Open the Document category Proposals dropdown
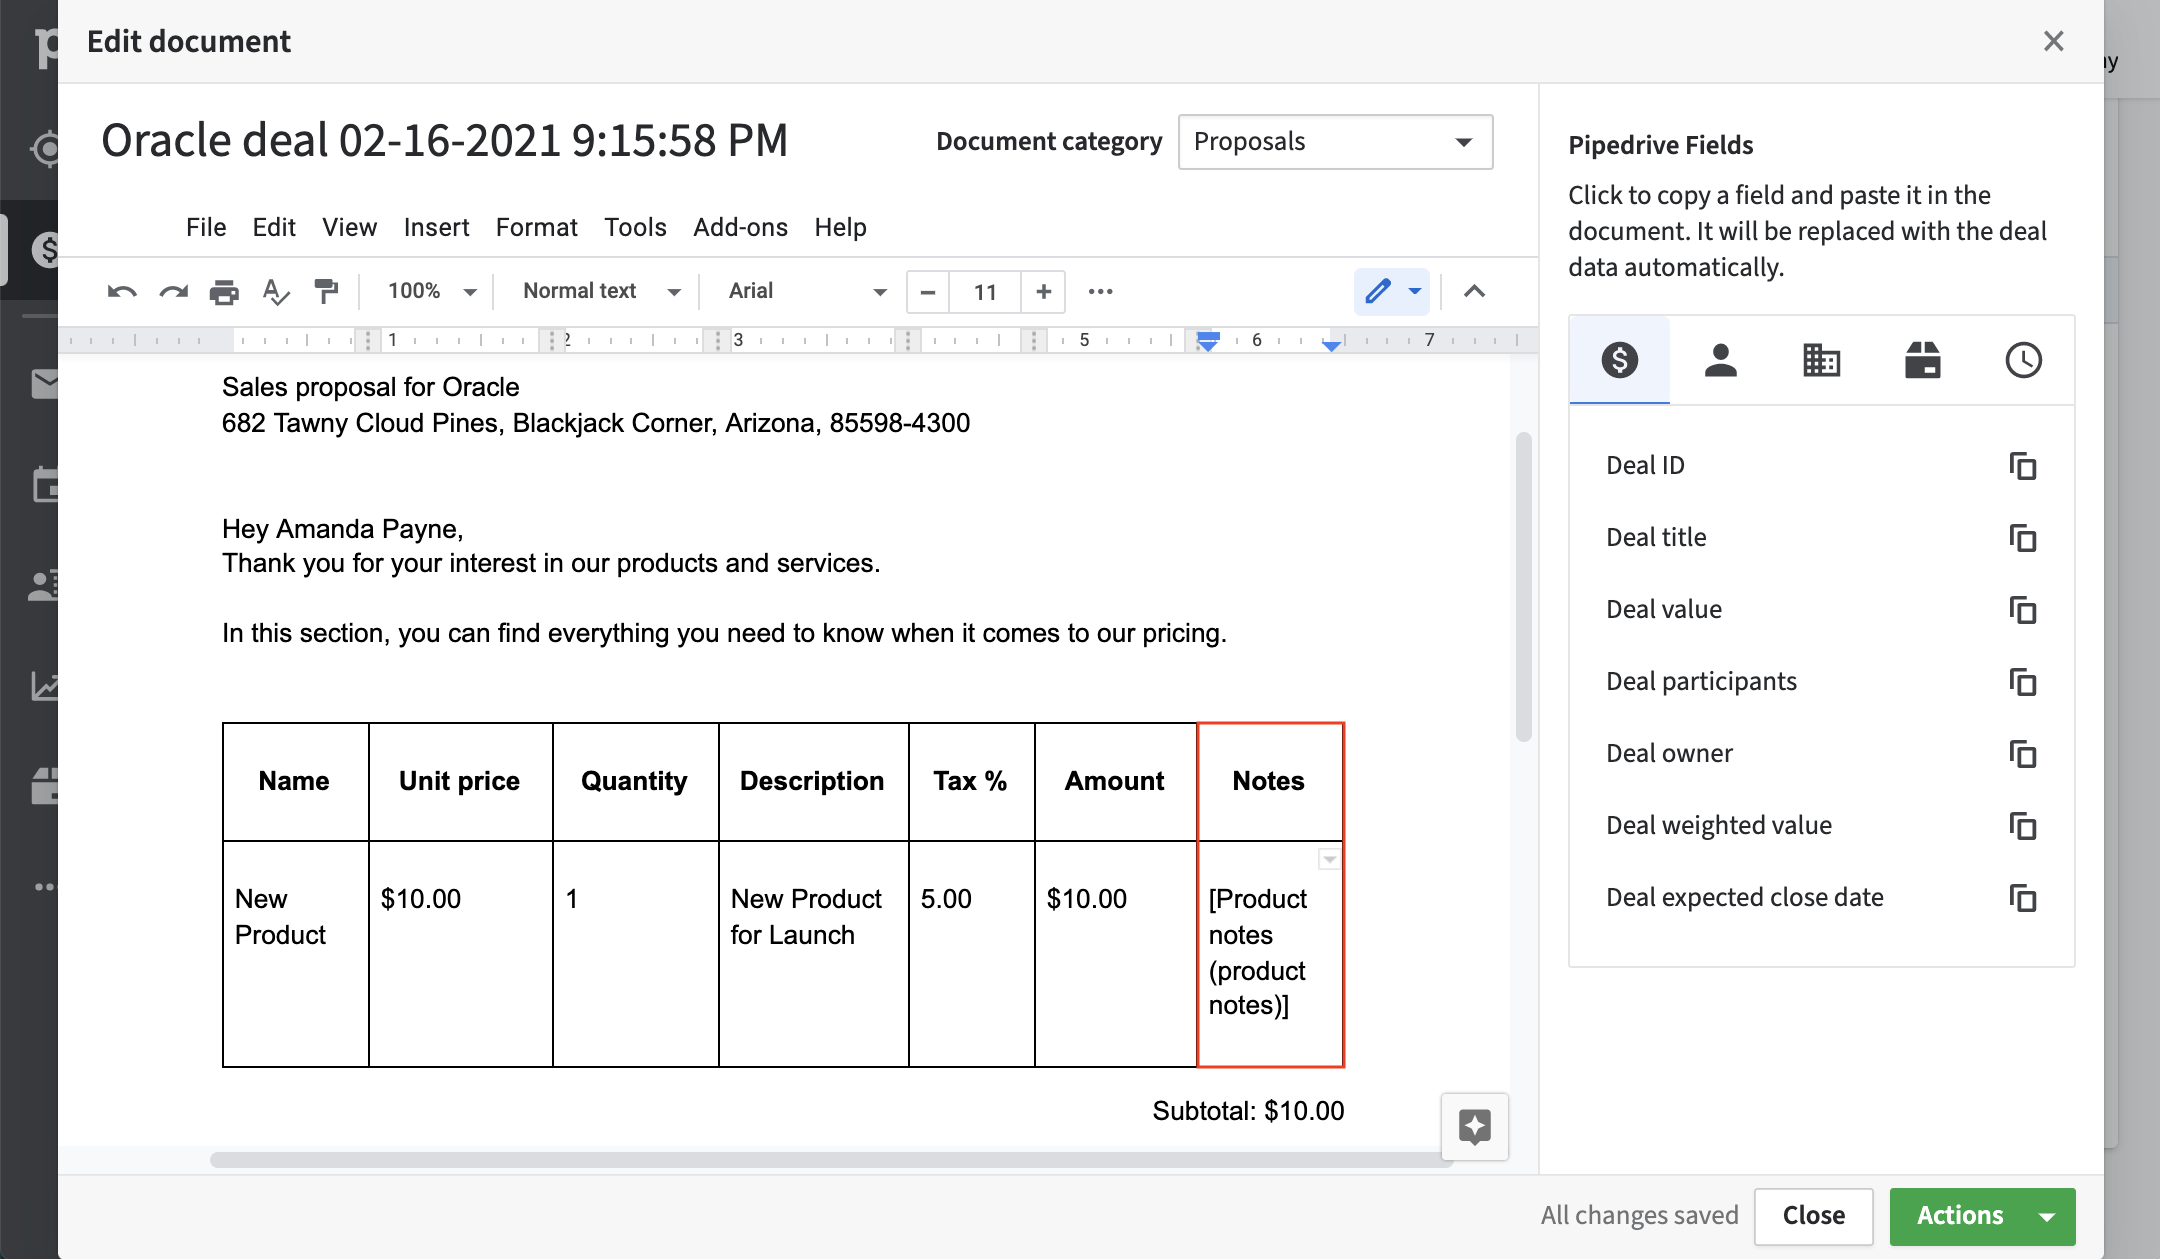This screenshot has height=1259, width=2160. pyautogui.click(x=1335, y=142)
